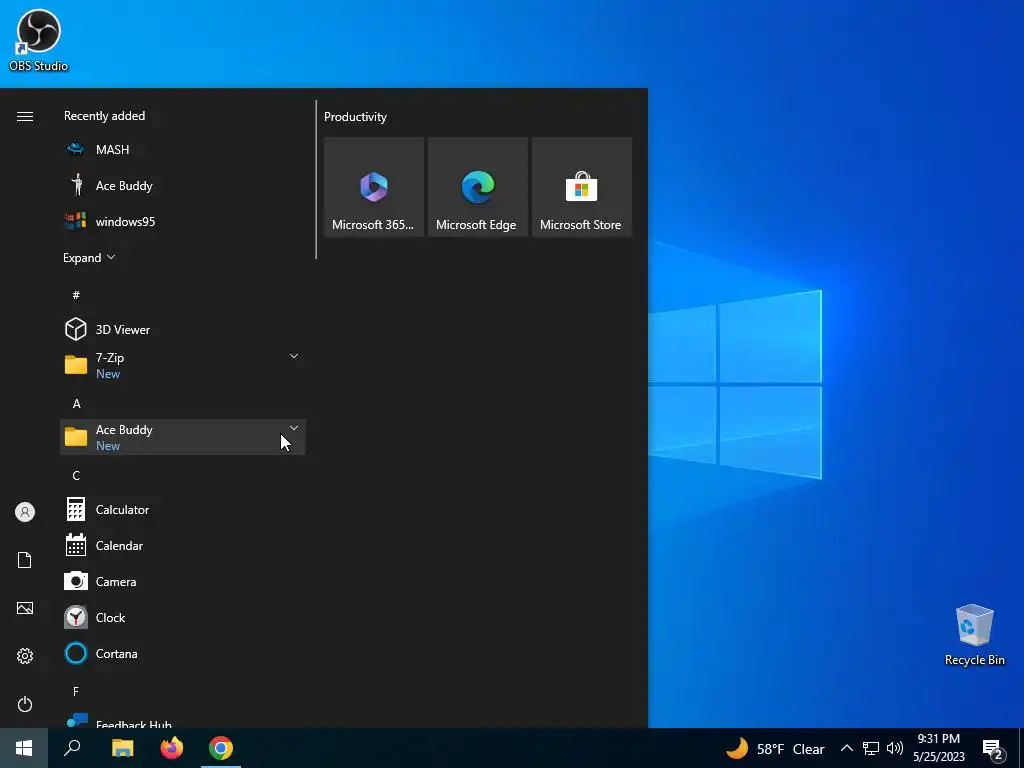
Task: Open the Calendar app
Action: coord(183,545)
